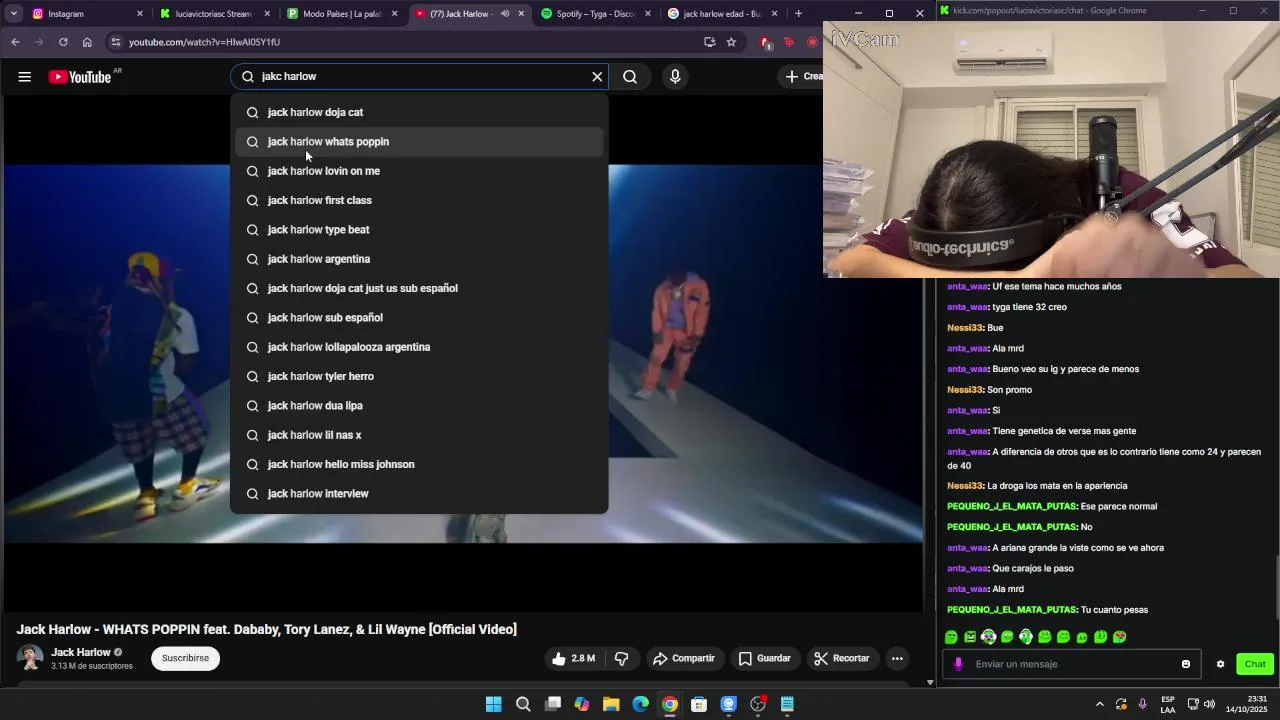
Task: Subscribe with the Suscribirse button
Action: (185, 658)
